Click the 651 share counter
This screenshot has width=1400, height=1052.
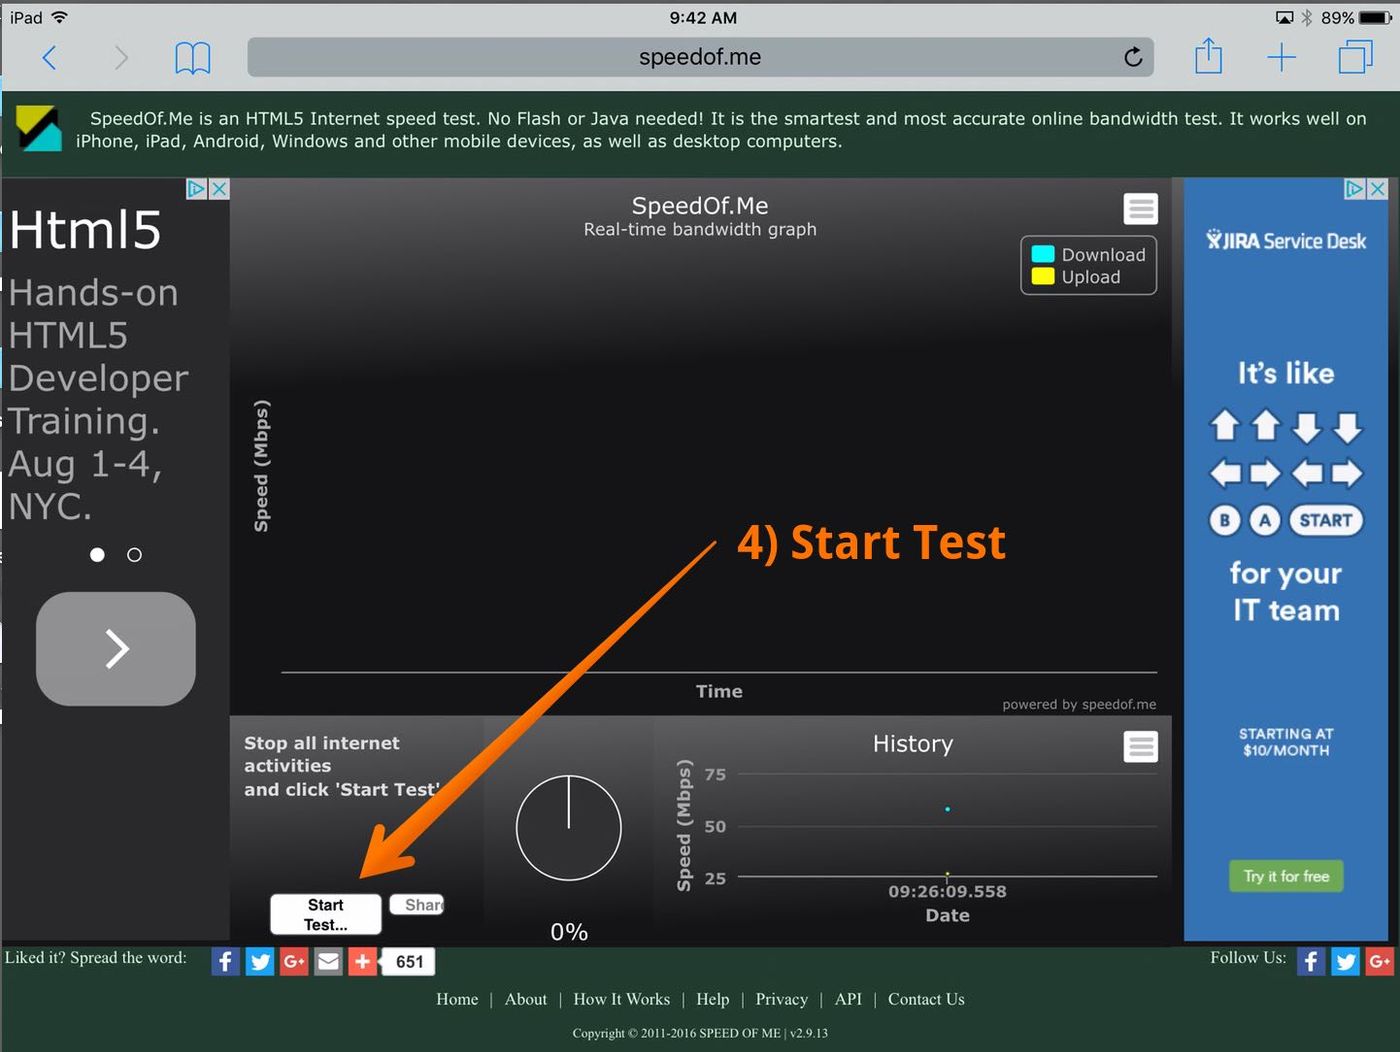[x=409, y=962]
